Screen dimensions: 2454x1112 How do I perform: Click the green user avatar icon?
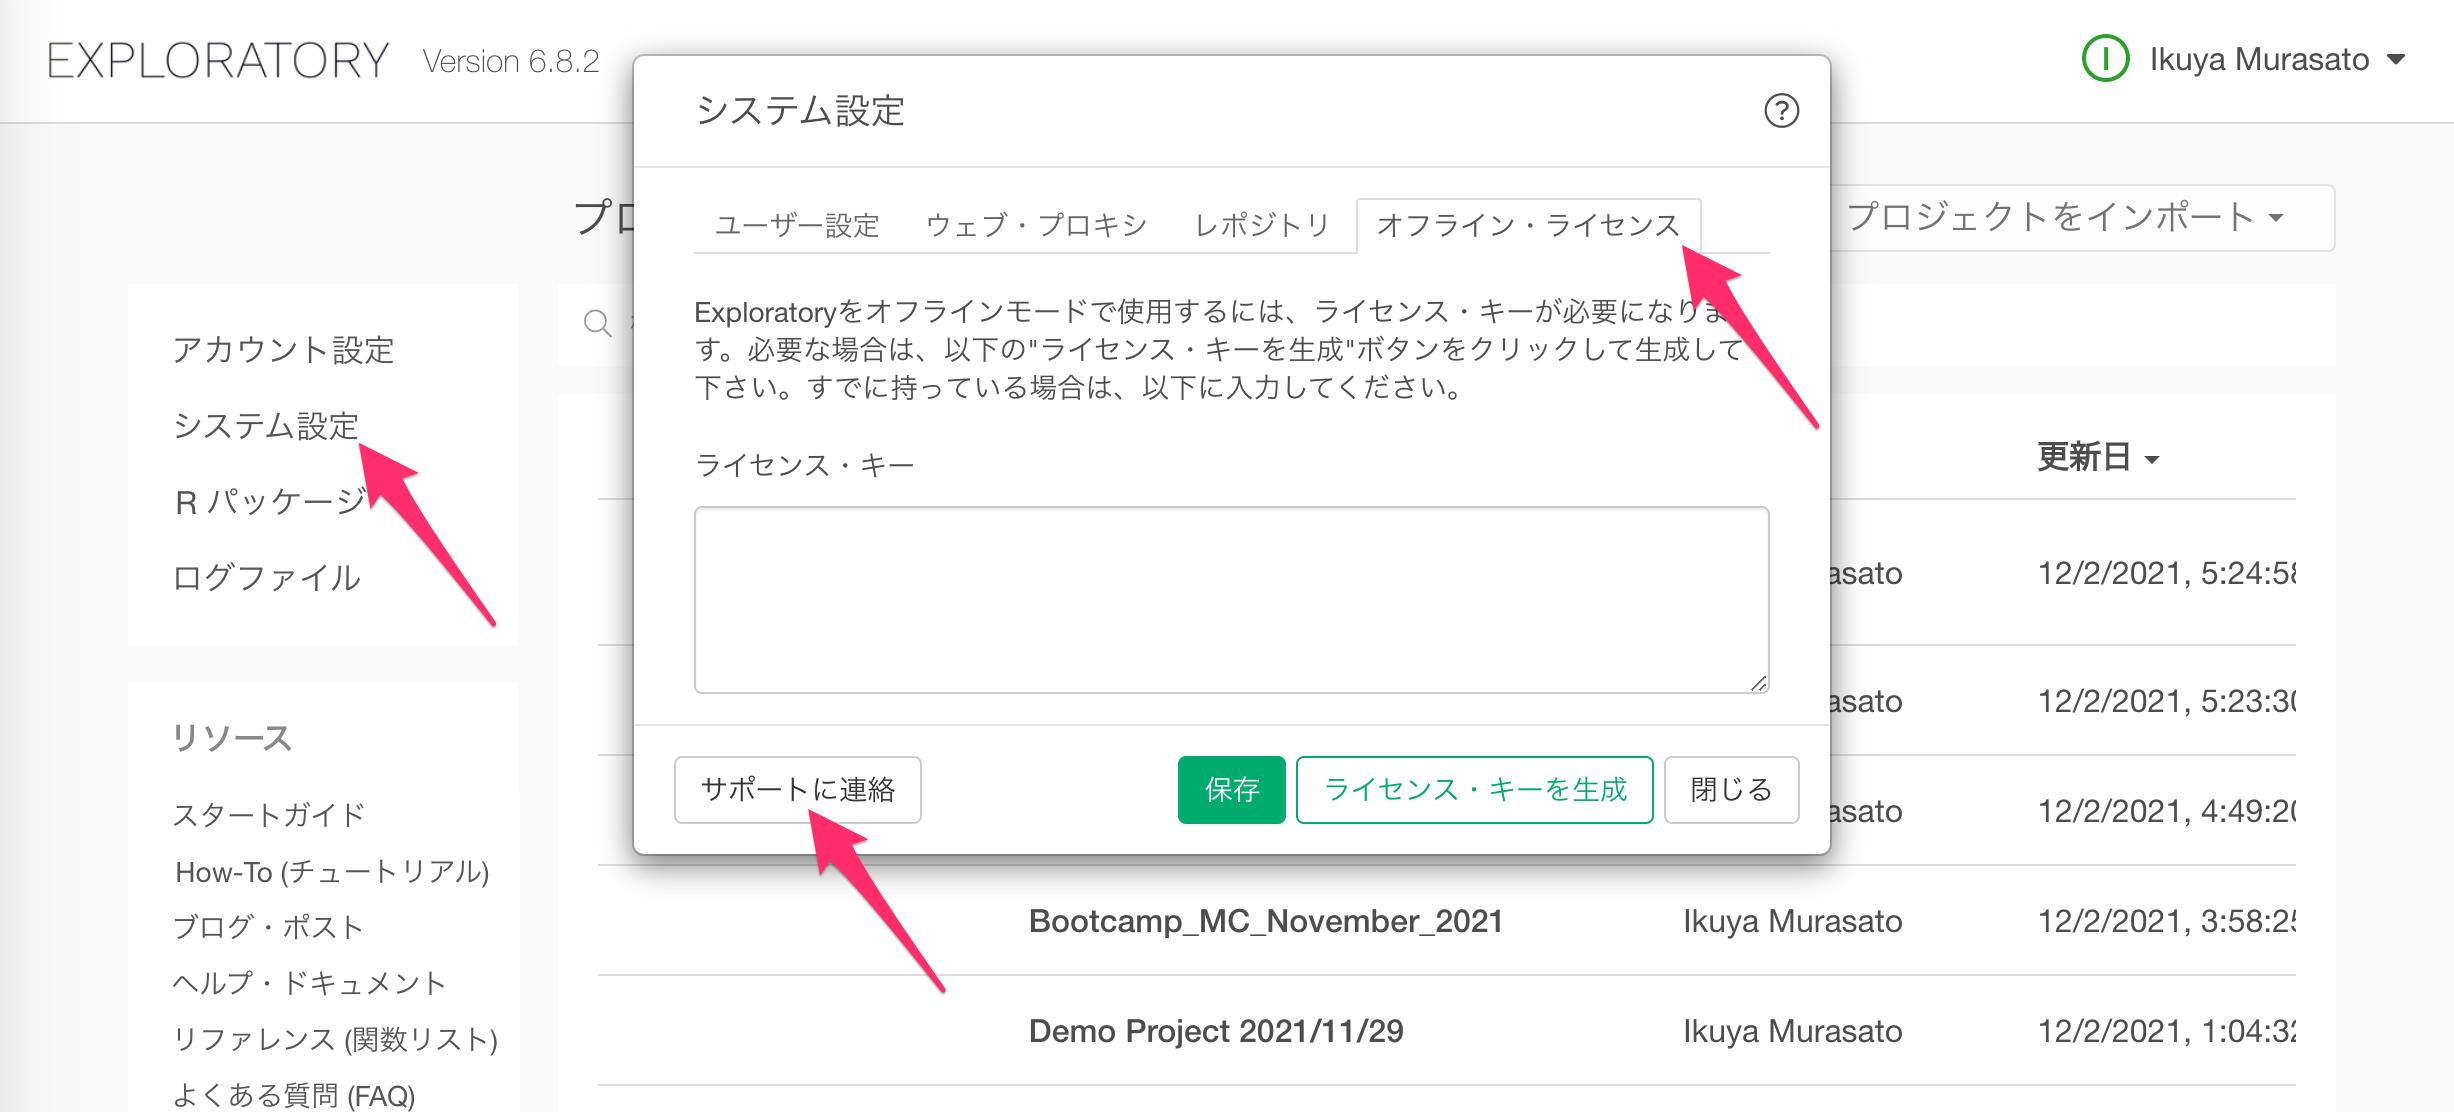2105,59
